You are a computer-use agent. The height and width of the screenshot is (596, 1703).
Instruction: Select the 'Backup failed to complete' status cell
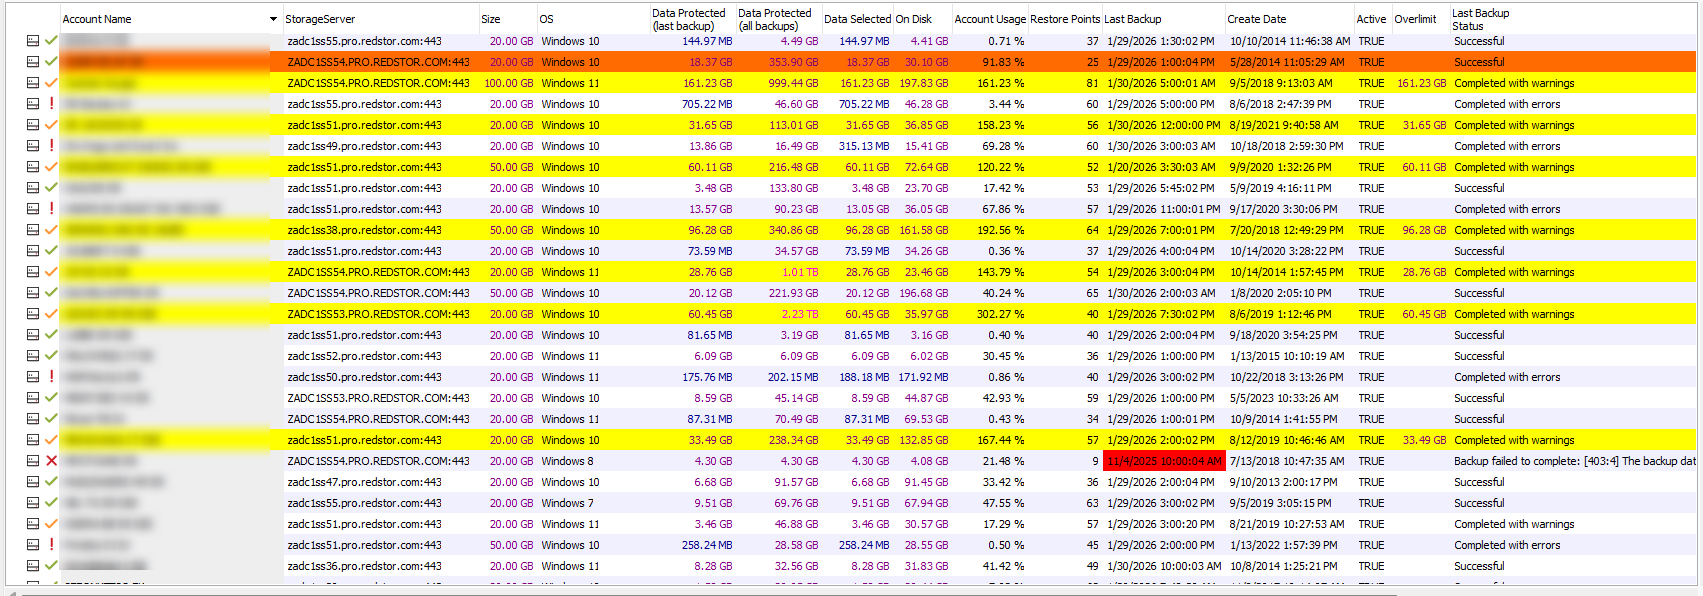[x=1574, y=461]
